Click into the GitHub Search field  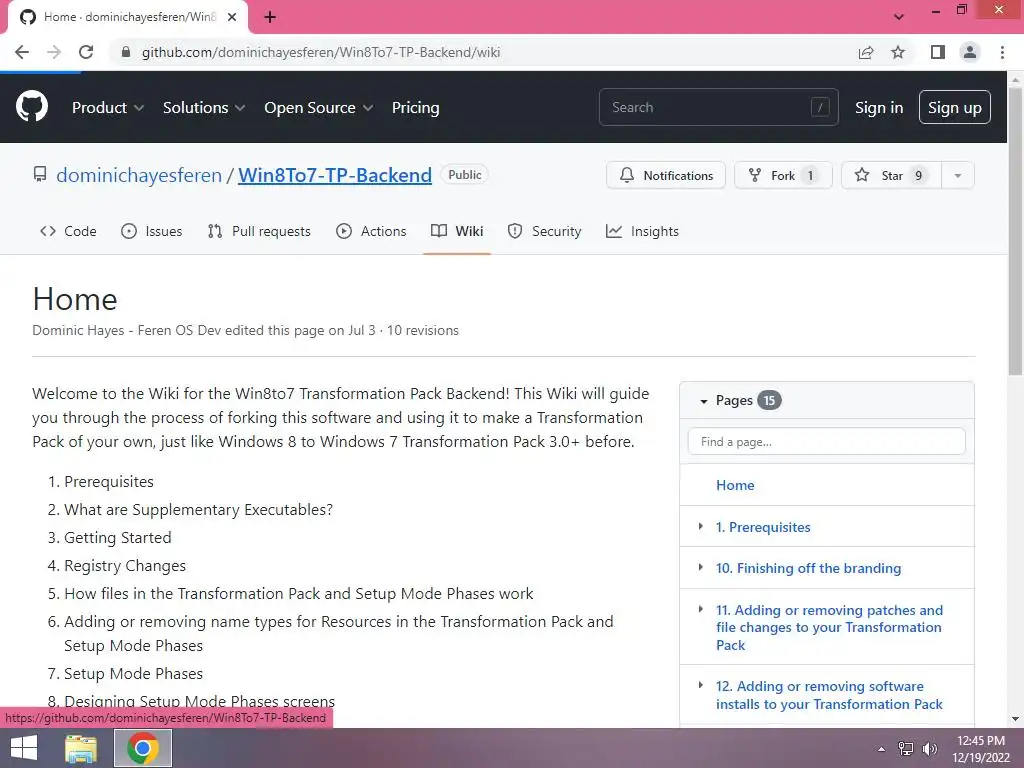pyautogui.click(x=718, y=107)
